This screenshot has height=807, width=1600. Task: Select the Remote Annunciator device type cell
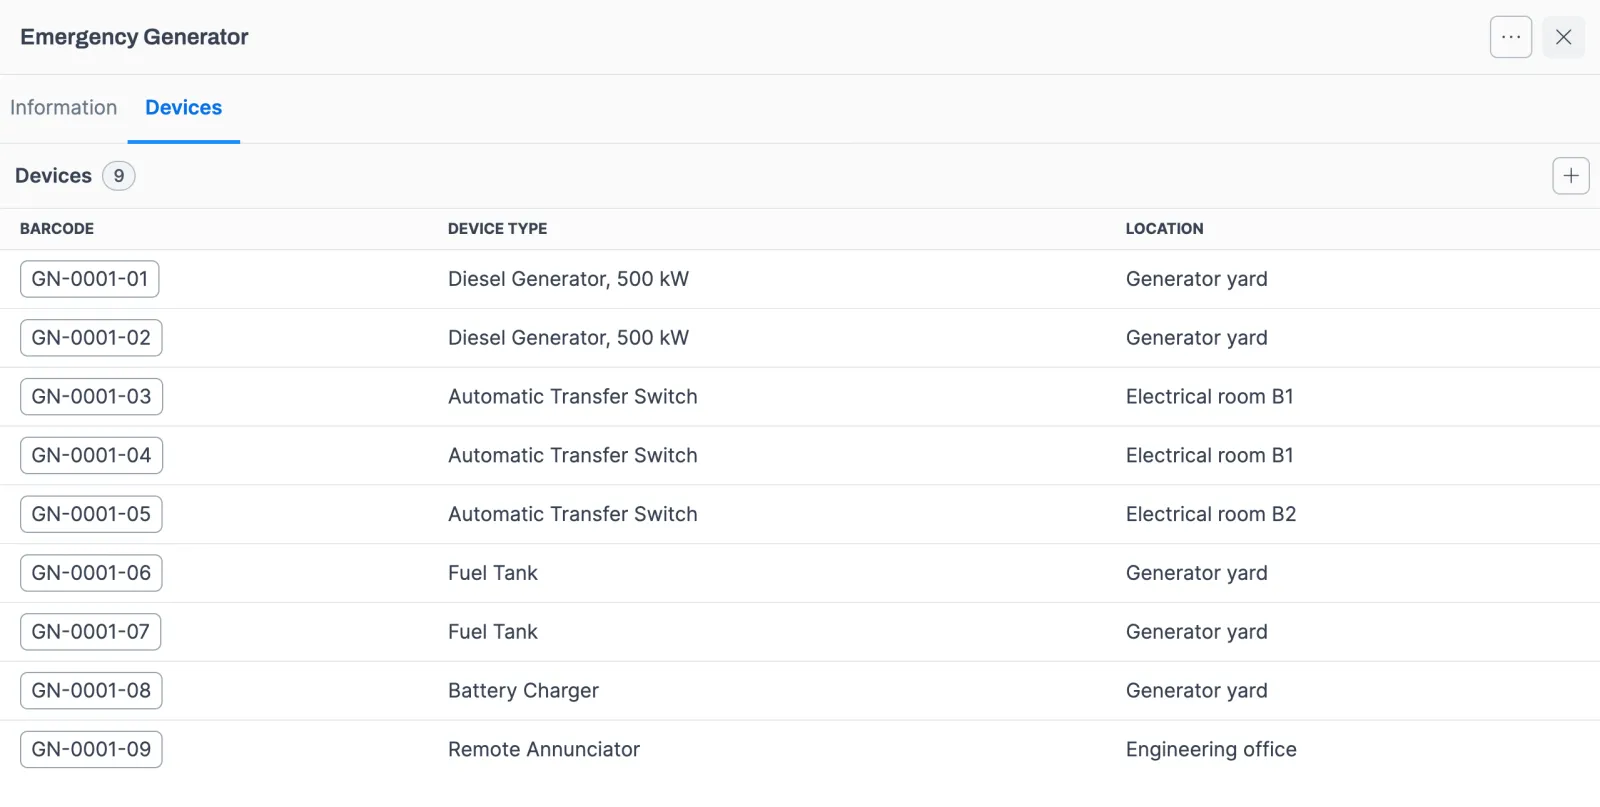click(x=544, y=750)
